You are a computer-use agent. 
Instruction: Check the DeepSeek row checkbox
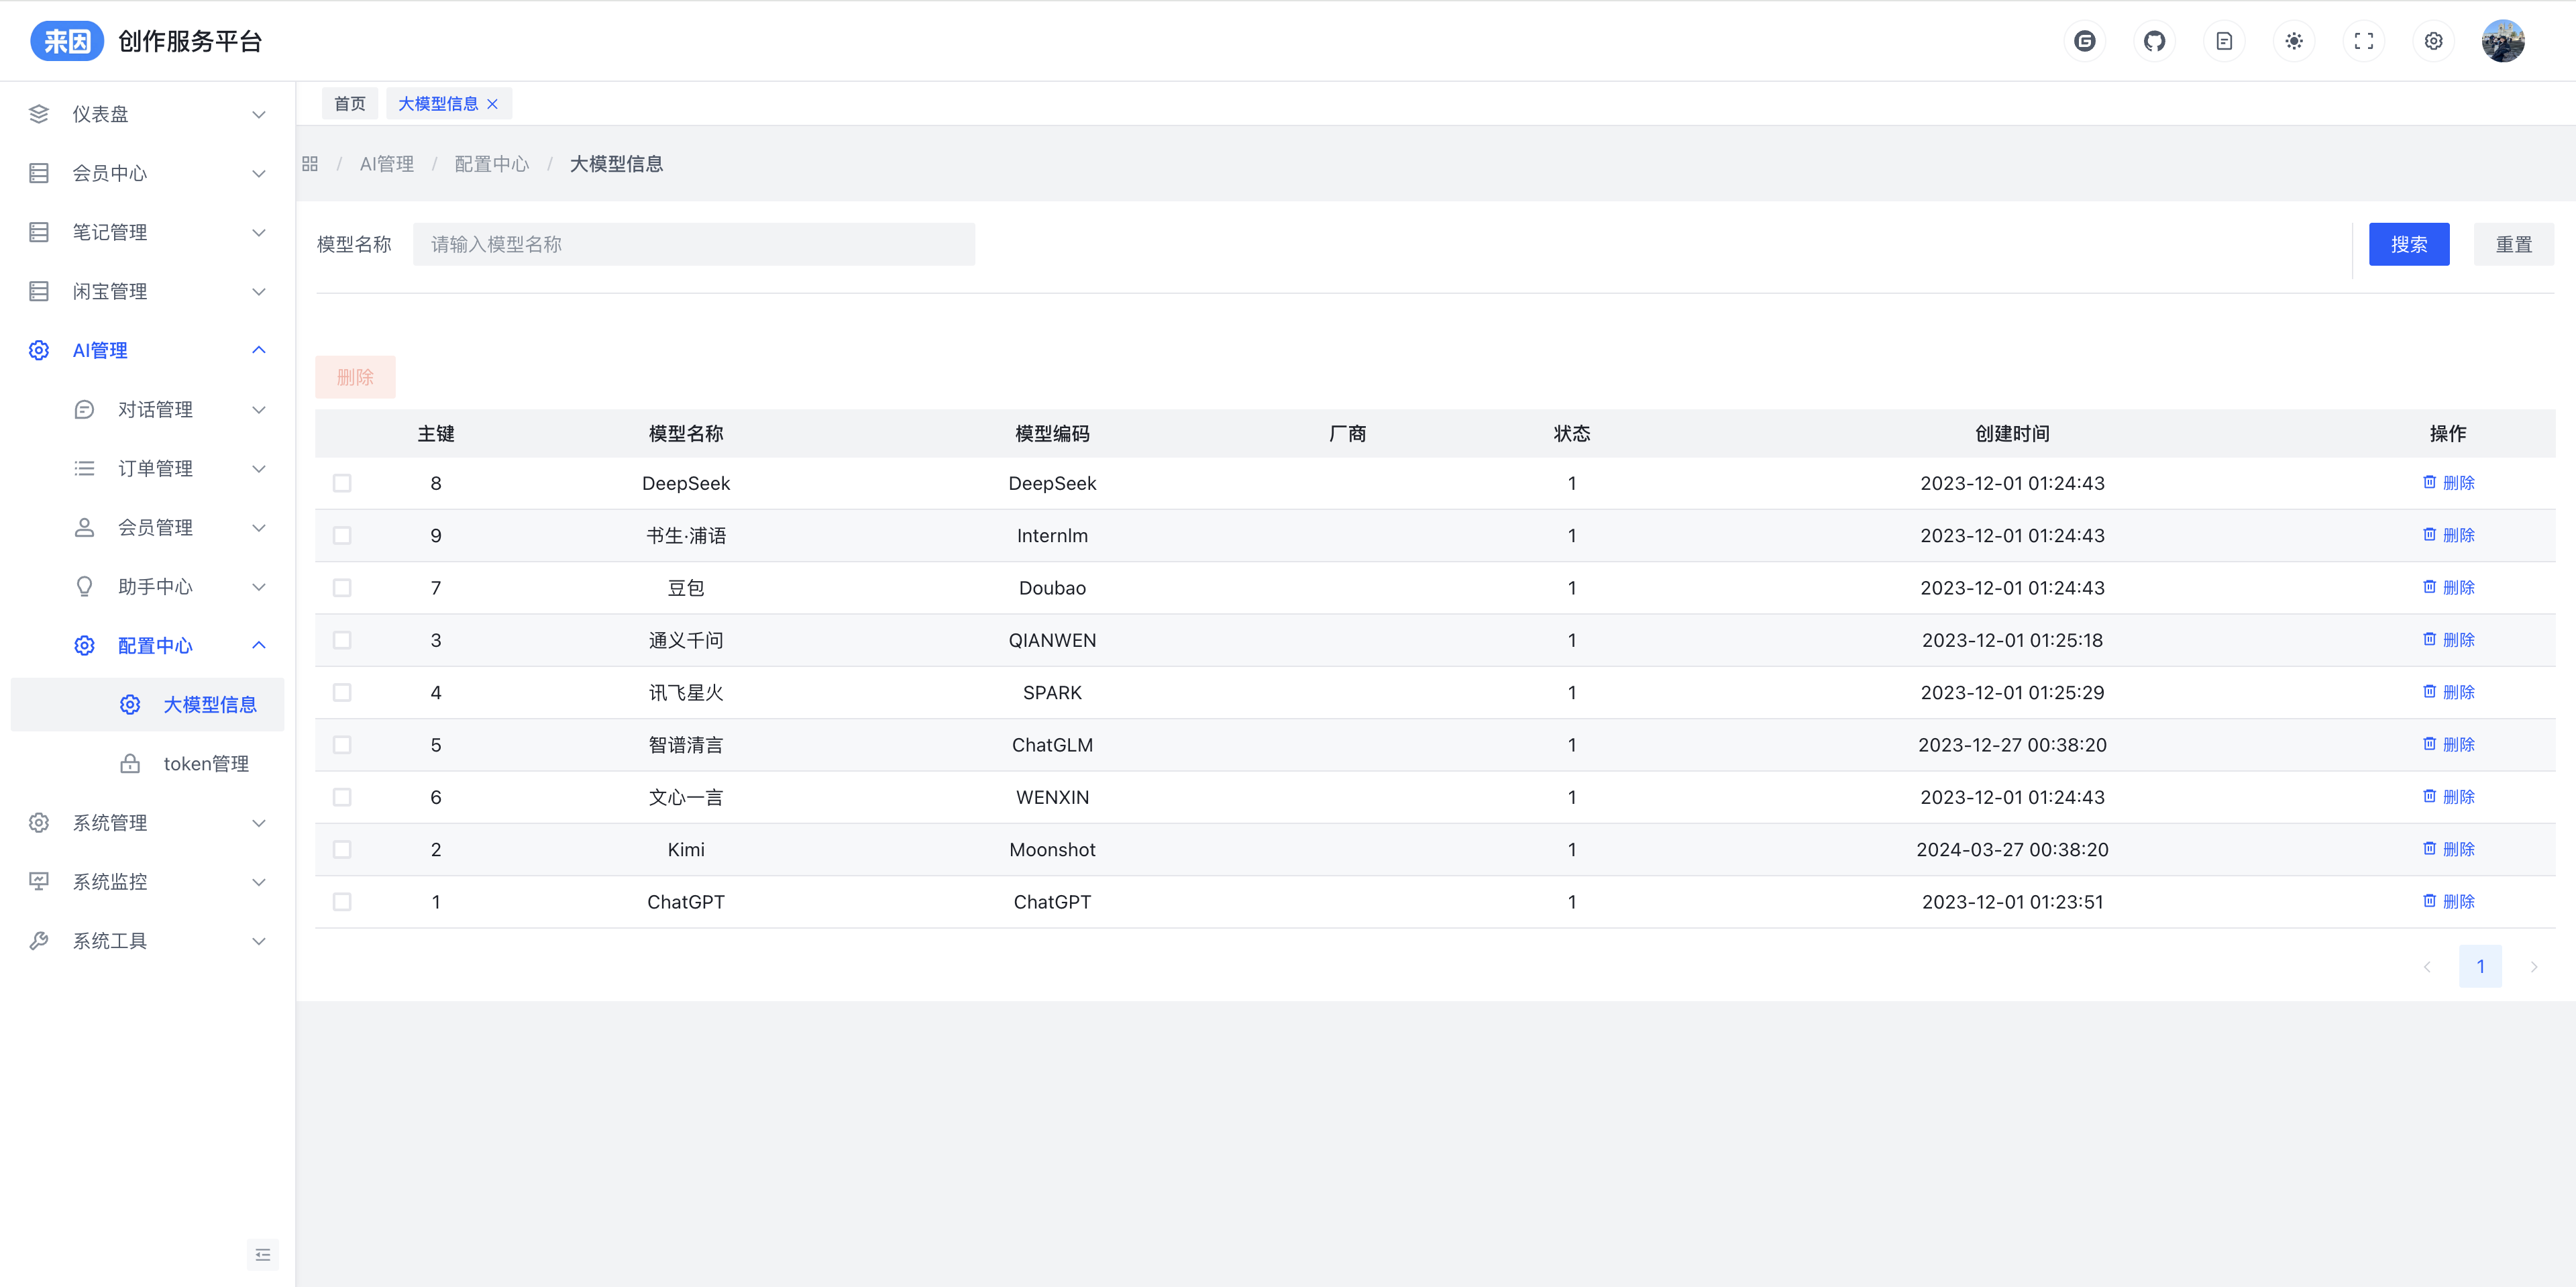342,483
